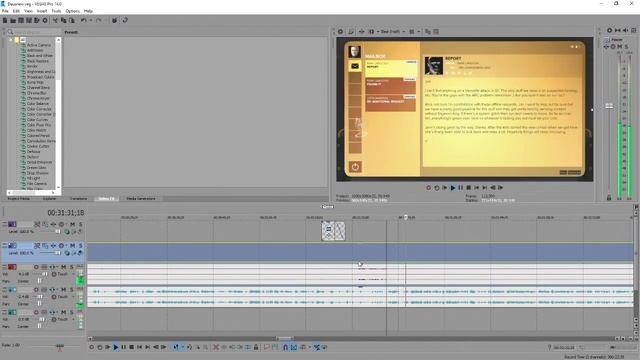Mute the red audio track
This screenshot has width=640, height=360.
63,267
